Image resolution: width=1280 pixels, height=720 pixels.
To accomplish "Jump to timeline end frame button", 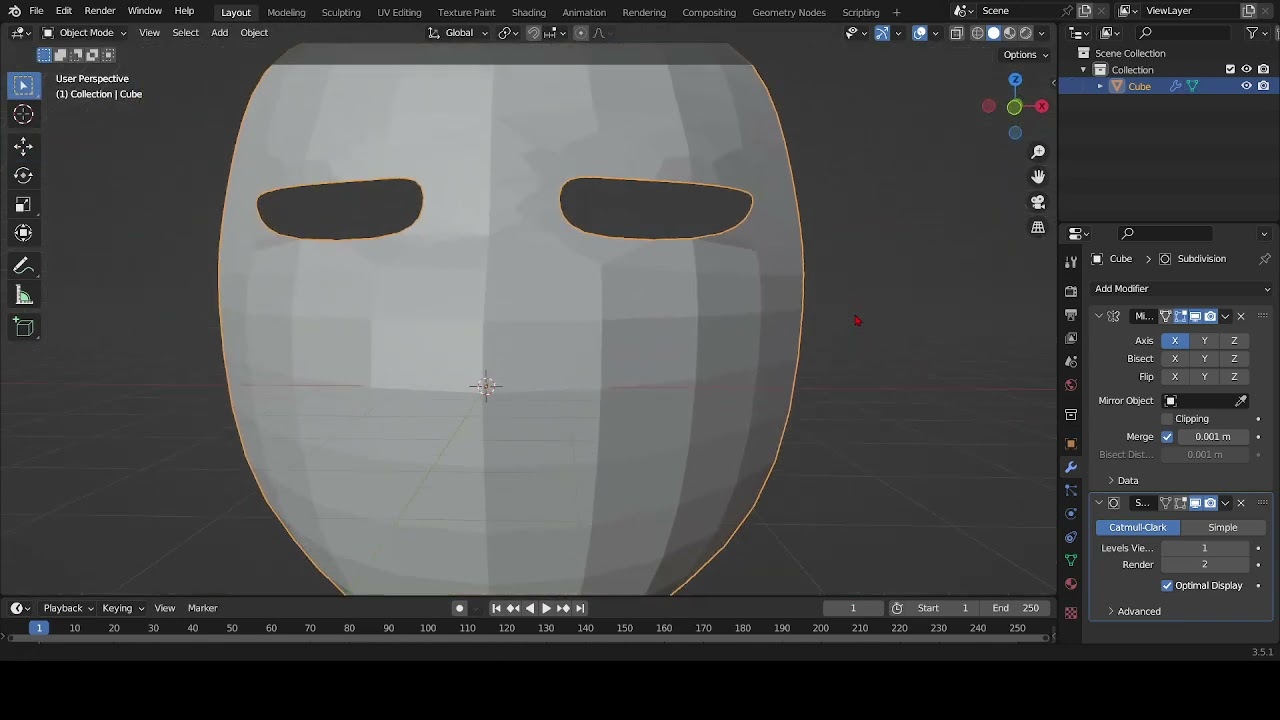I will coord(580,608).
